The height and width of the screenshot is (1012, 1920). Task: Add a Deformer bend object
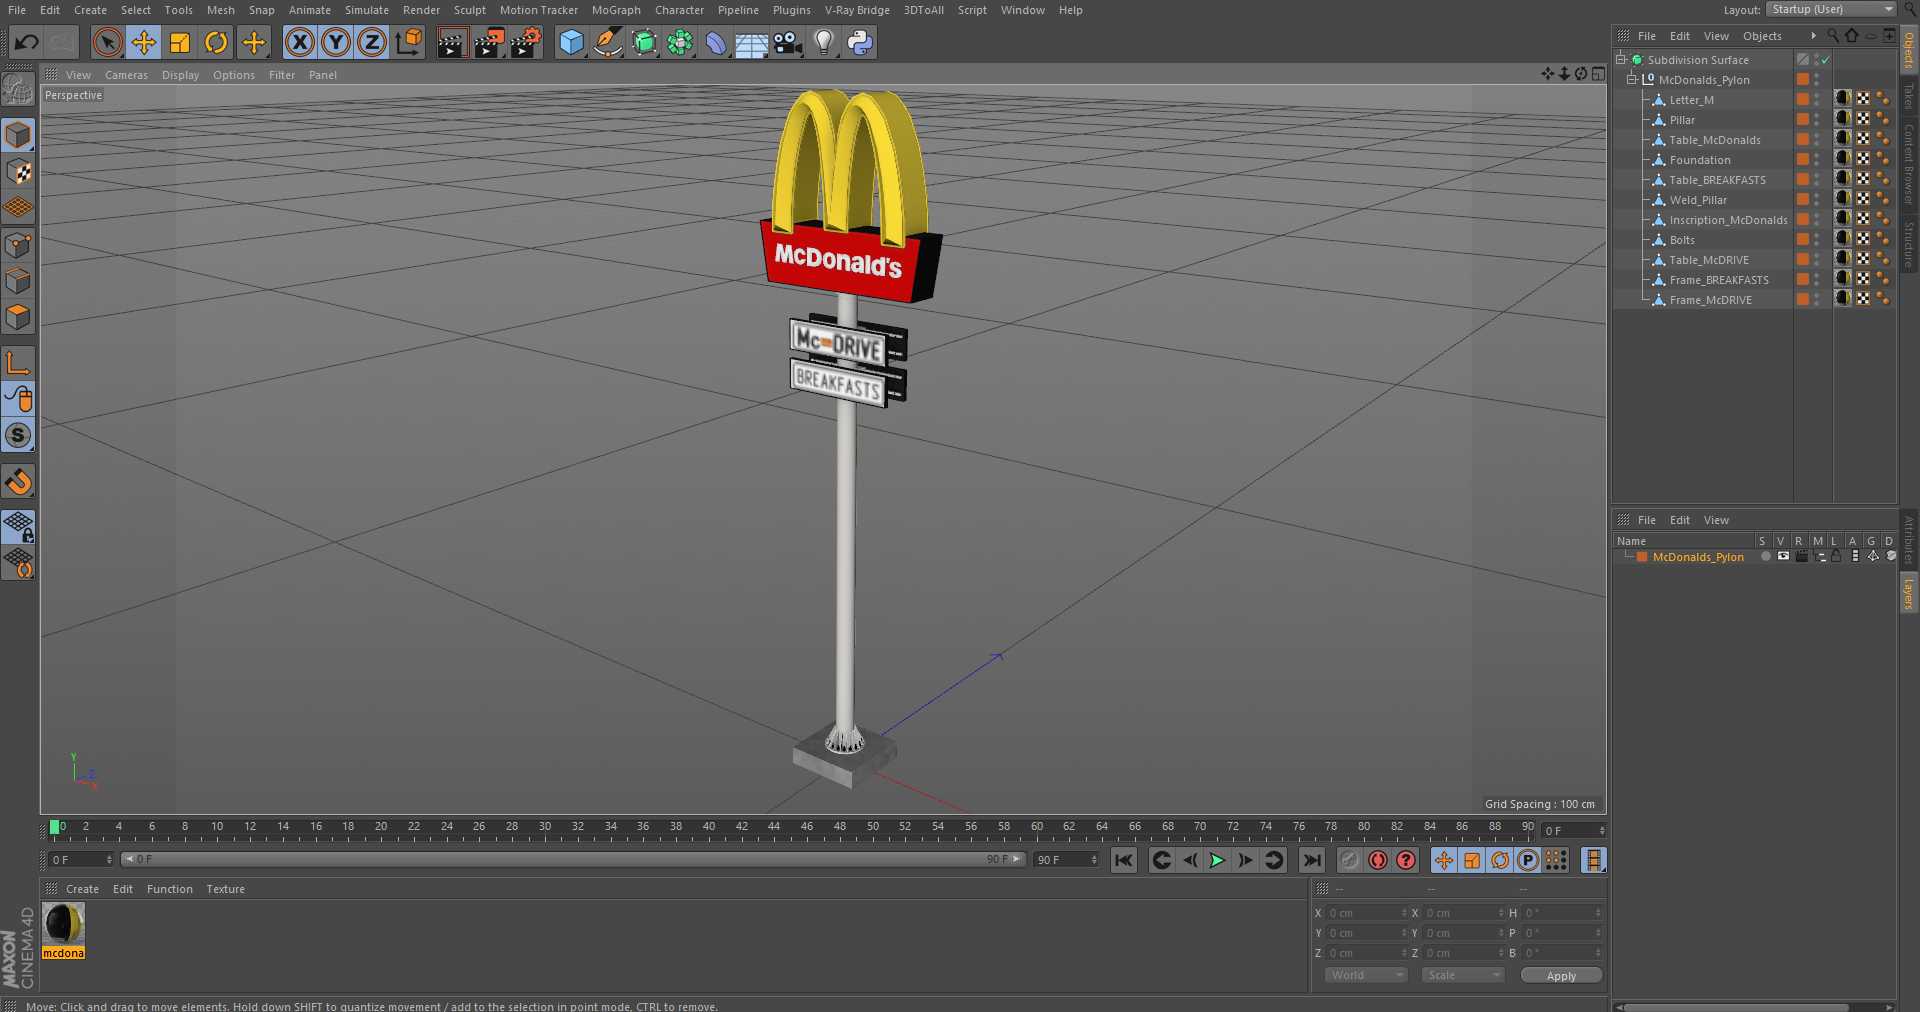[x=716, y=42]
